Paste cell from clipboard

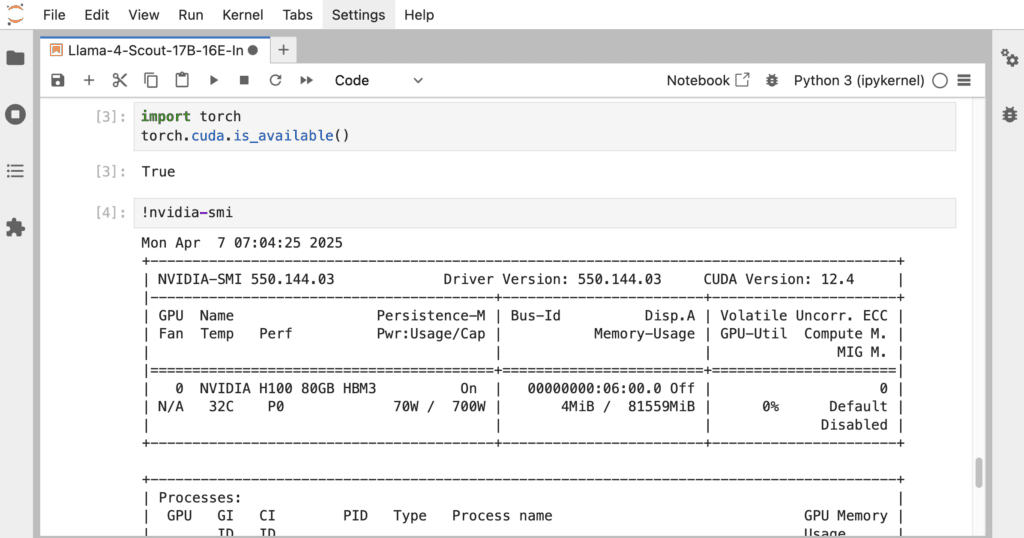point(182,80)
